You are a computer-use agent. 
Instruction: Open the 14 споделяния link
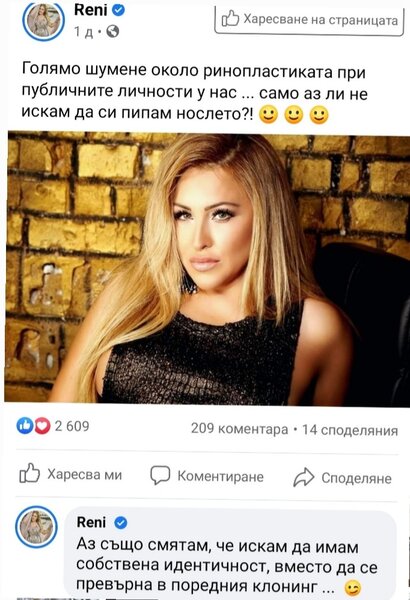point(350,430)
